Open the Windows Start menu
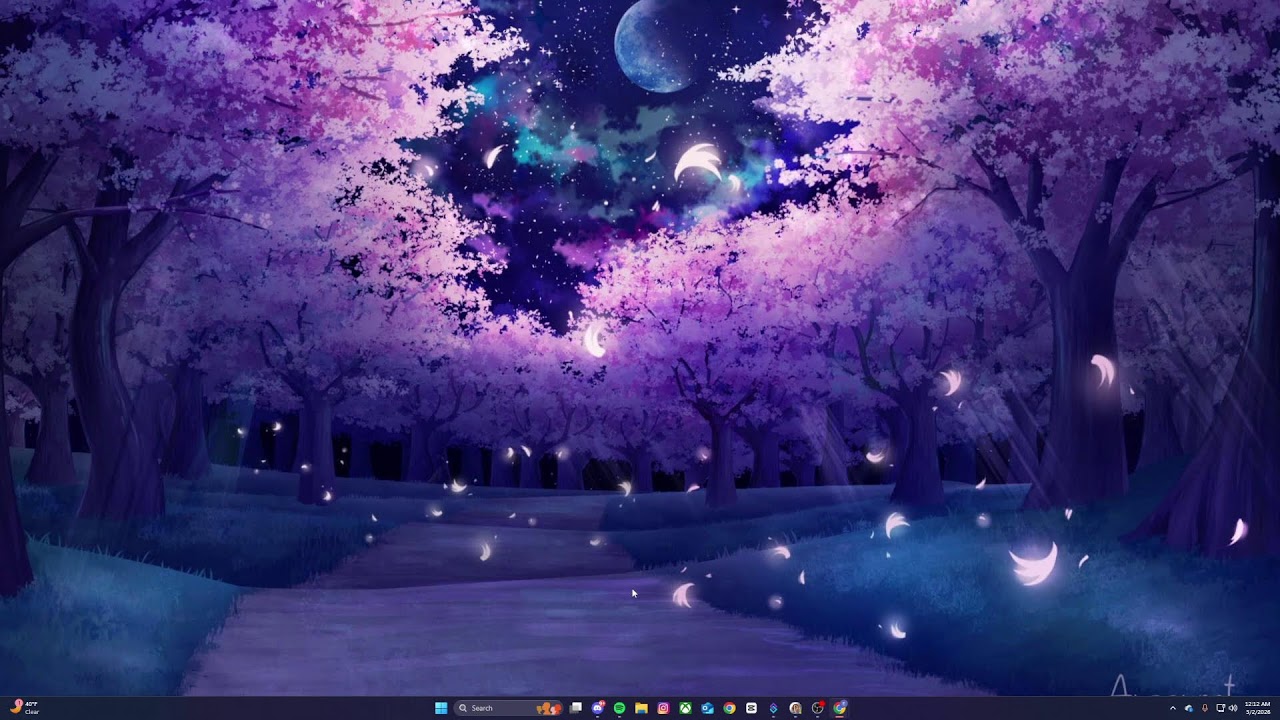The height and width of the screenshot is (720, 1280). tap(441, 708)
